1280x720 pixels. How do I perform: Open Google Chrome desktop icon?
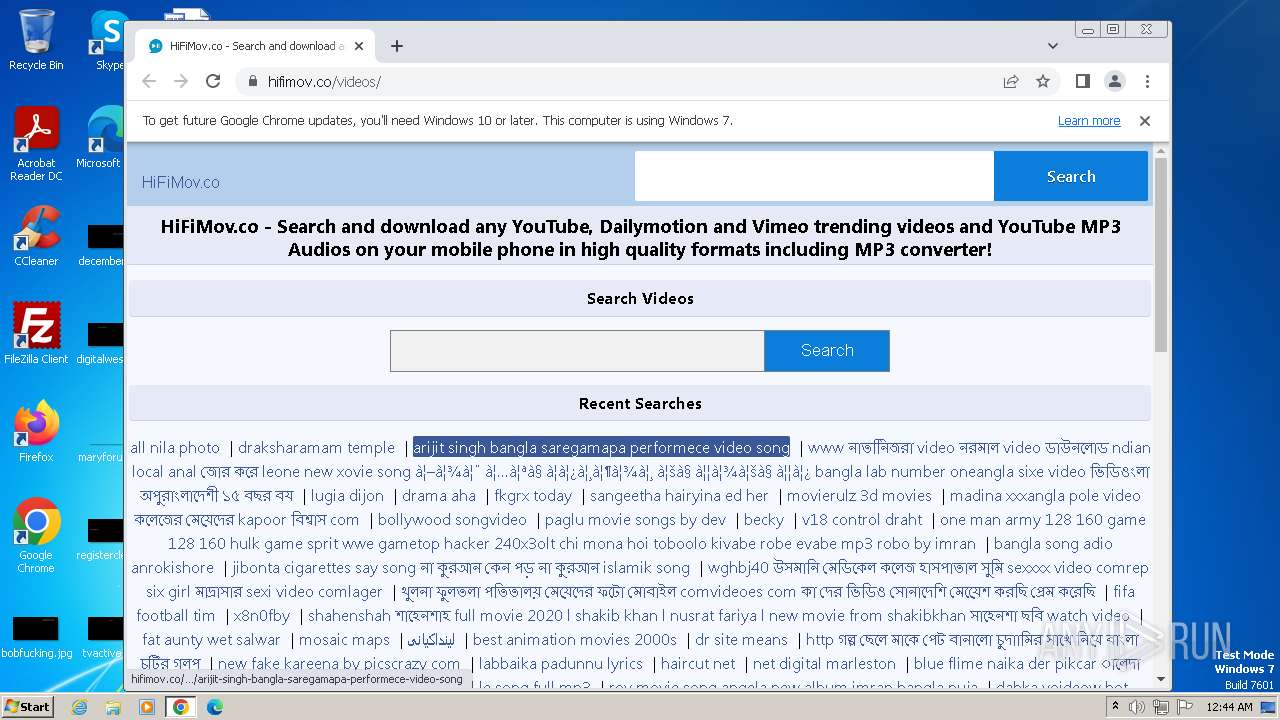point(36,536)
